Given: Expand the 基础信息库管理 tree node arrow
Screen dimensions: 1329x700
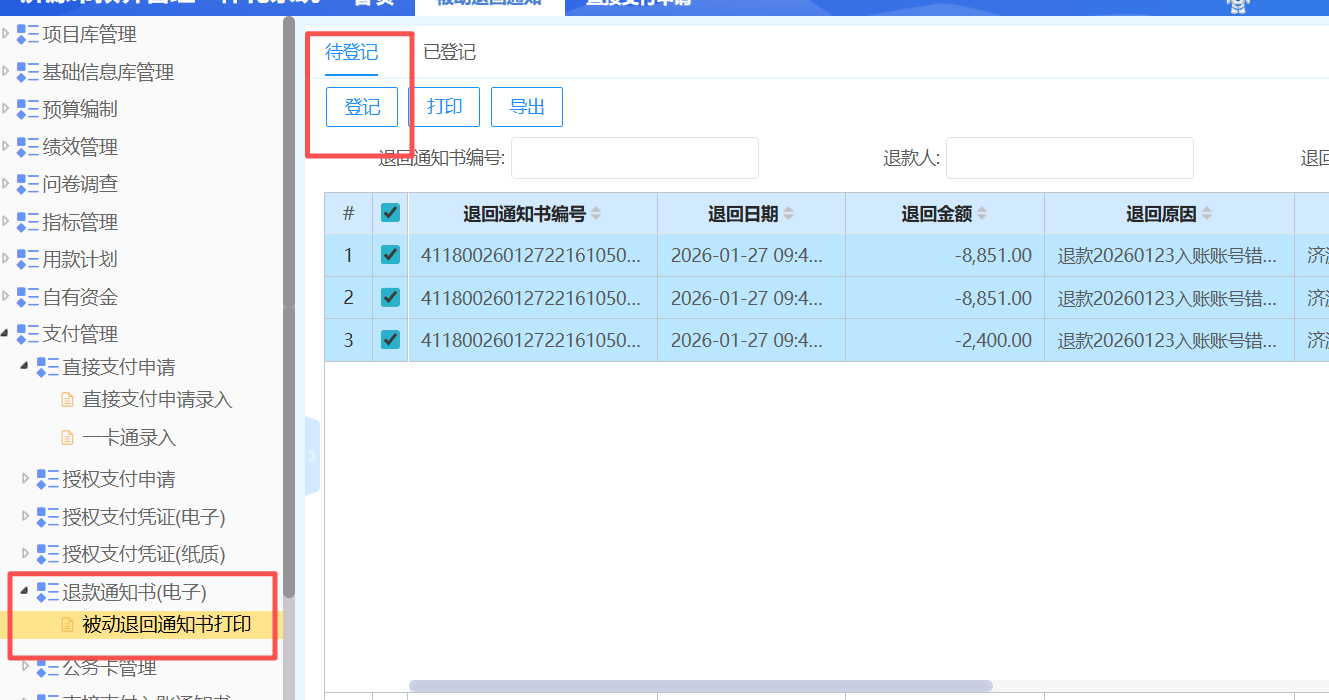Looking at the screenshot, I should pyautogui.click(x=6, y=72).
